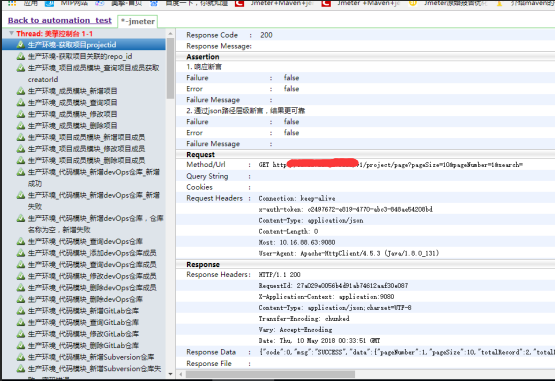Click pass icon beside 修改GitLab仓库

(21, 334)
